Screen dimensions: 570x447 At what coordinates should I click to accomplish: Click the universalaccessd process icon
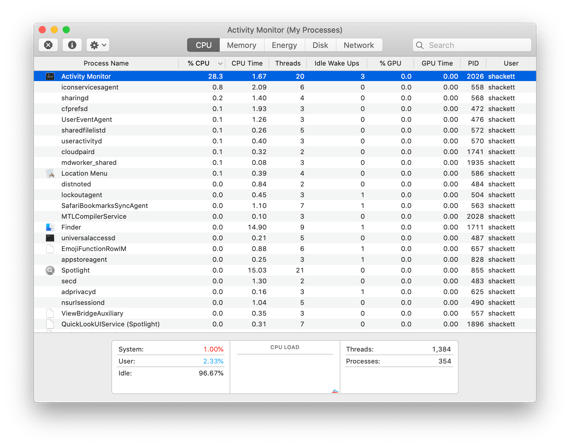[50, 238]
